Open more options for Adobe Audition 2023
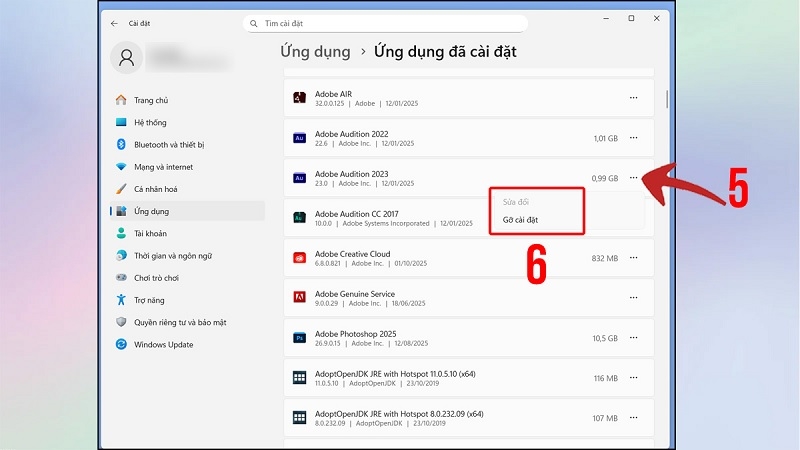The width and height of the screenshot is (800, 450). pyautogui.click(x=633, y=178)
